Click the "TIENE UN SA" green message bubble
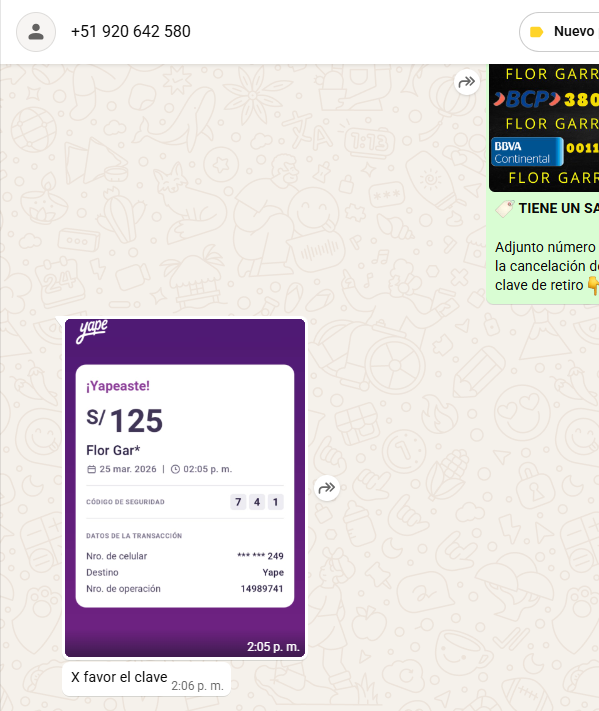Screen dimensions: 599x711 point(542,247)
